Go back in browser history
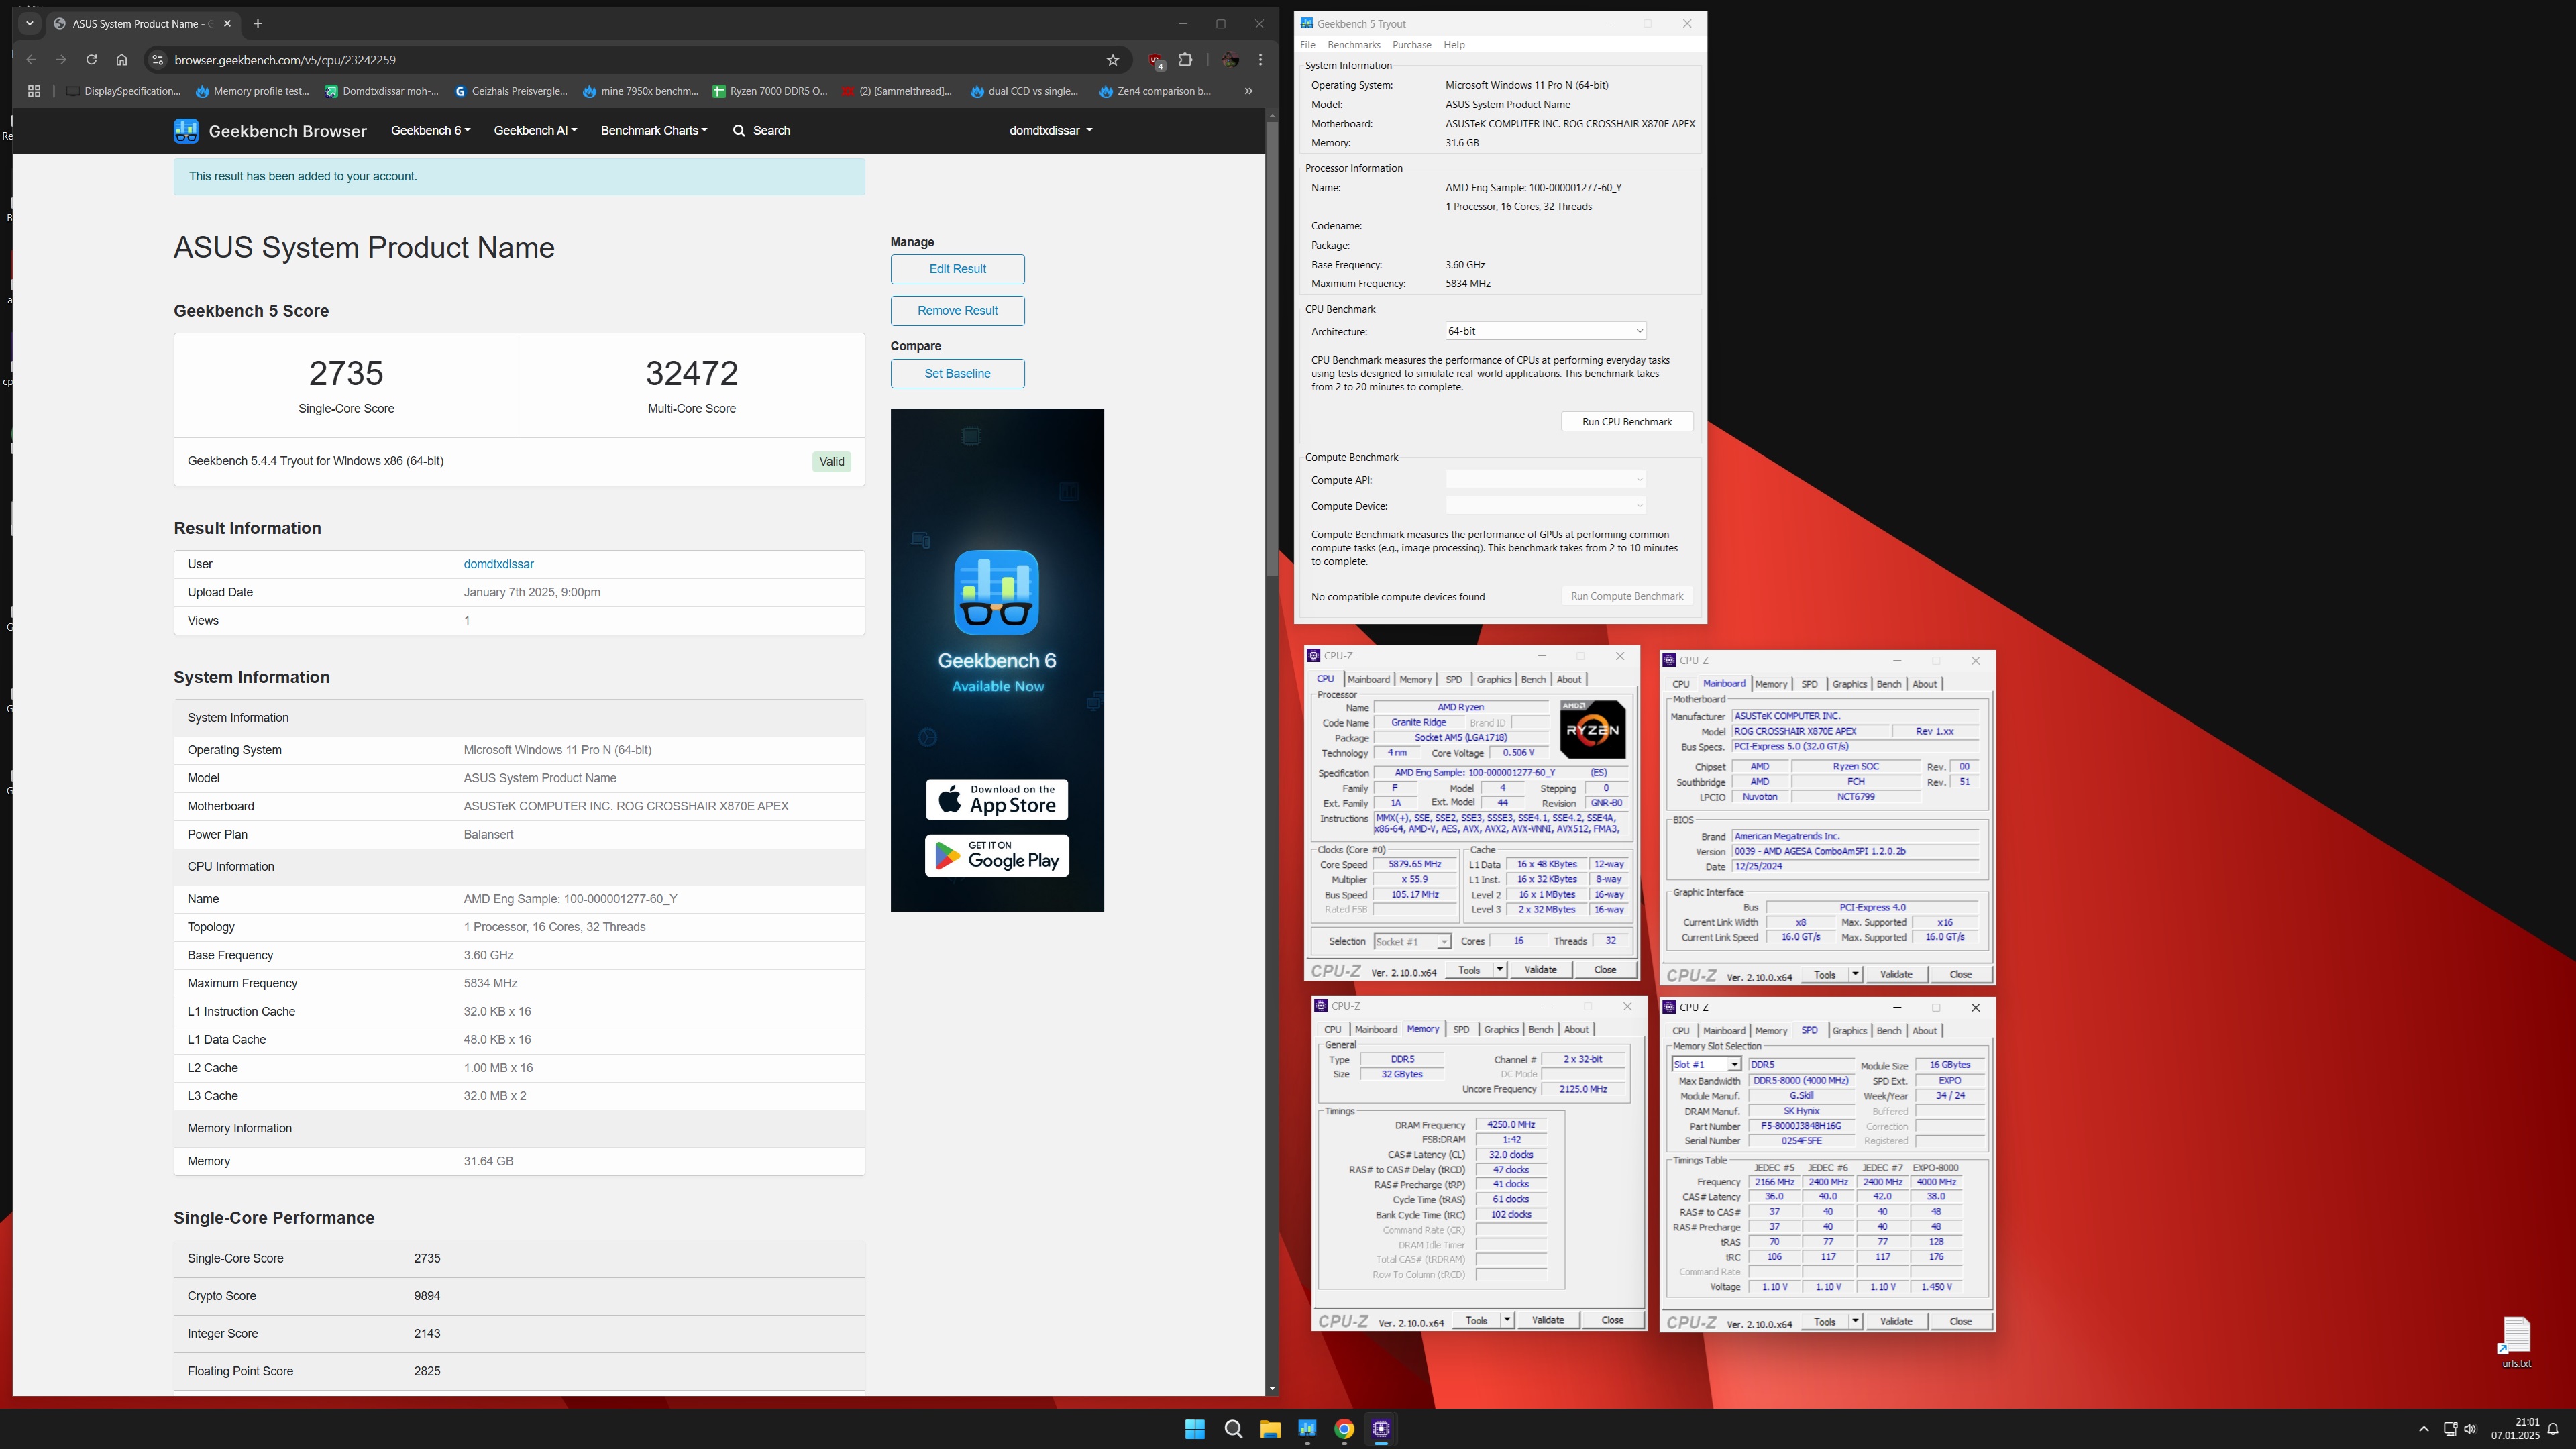This screenshot has height=1449, width=2576. coord(31,60)
